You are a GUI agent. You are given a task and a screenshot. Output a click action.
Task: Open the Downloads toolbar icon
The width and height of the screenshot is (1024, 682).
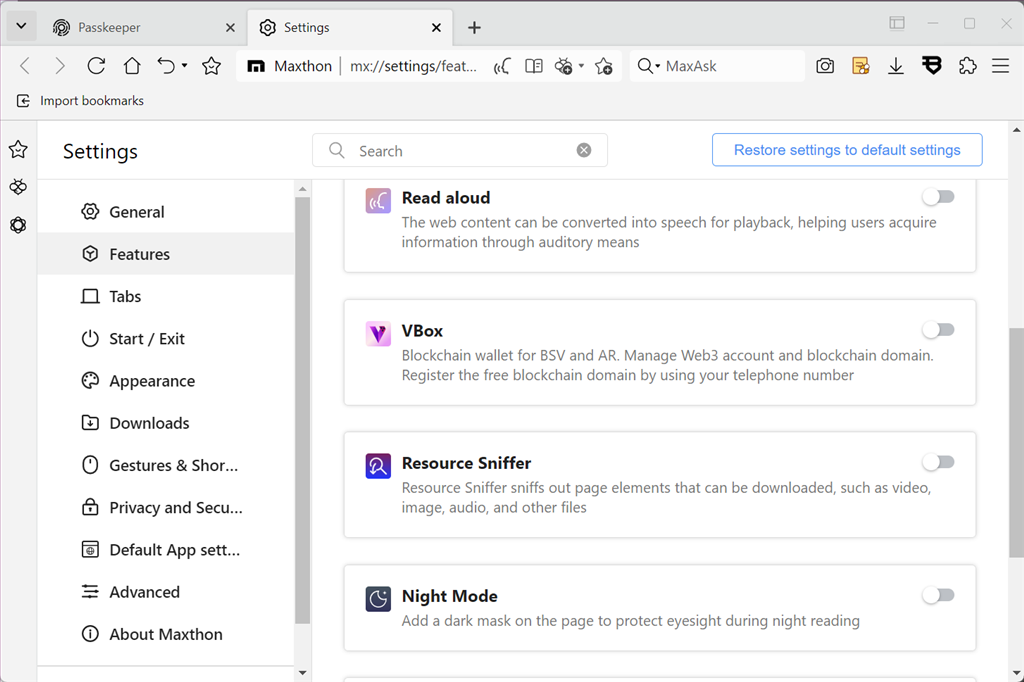click(x=896, y=66)
